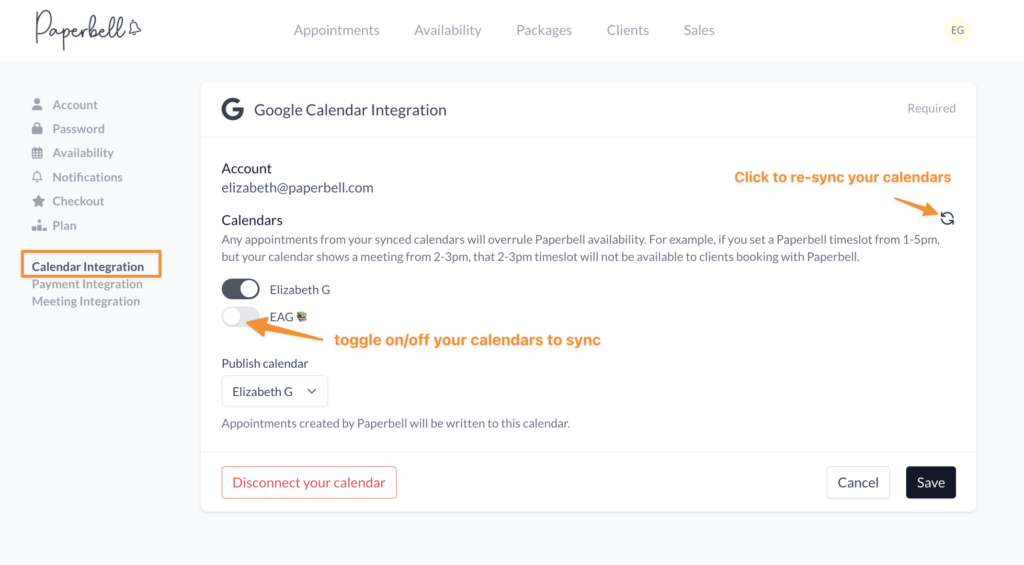
Task: Click Disconnect your calendar button
Action: 309,482
